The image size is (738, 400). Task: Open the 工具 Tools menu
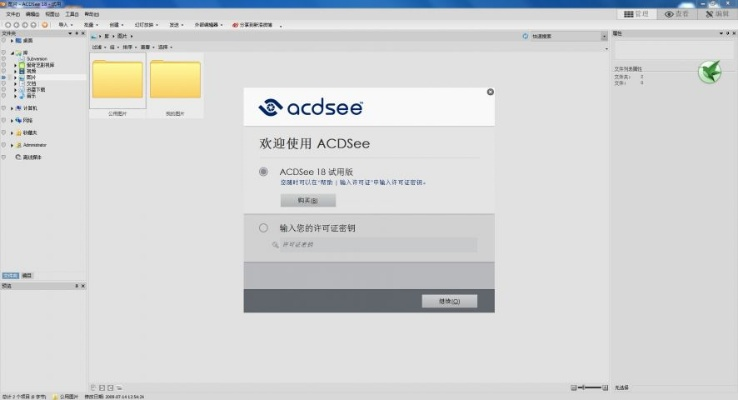pyautogui.click(x=72, y=15)
